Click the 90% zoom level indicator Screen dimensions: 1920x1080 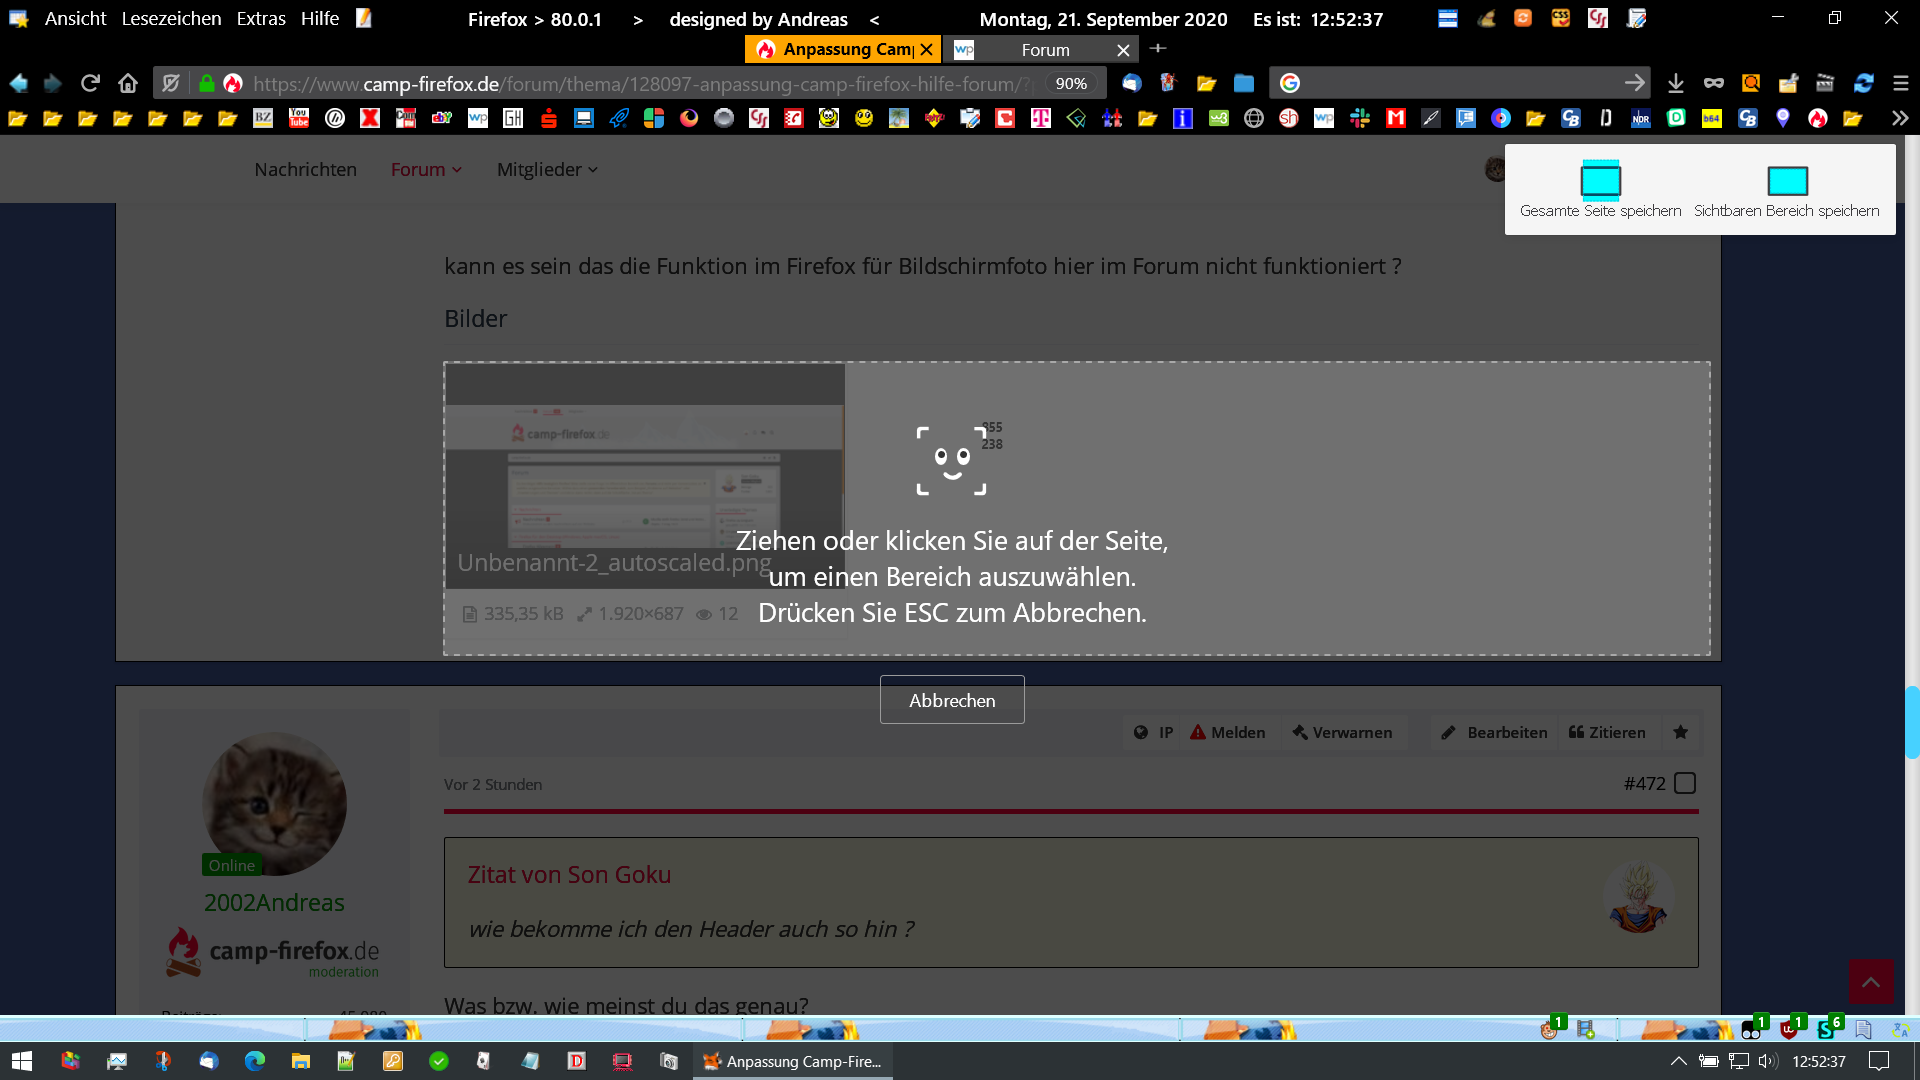tap(1071, 83)
